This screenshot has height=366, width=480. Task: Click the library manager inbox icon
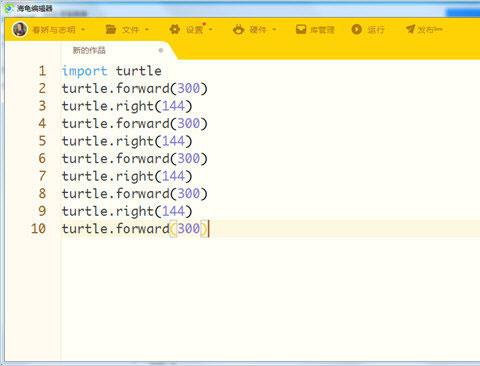[301, 29]
